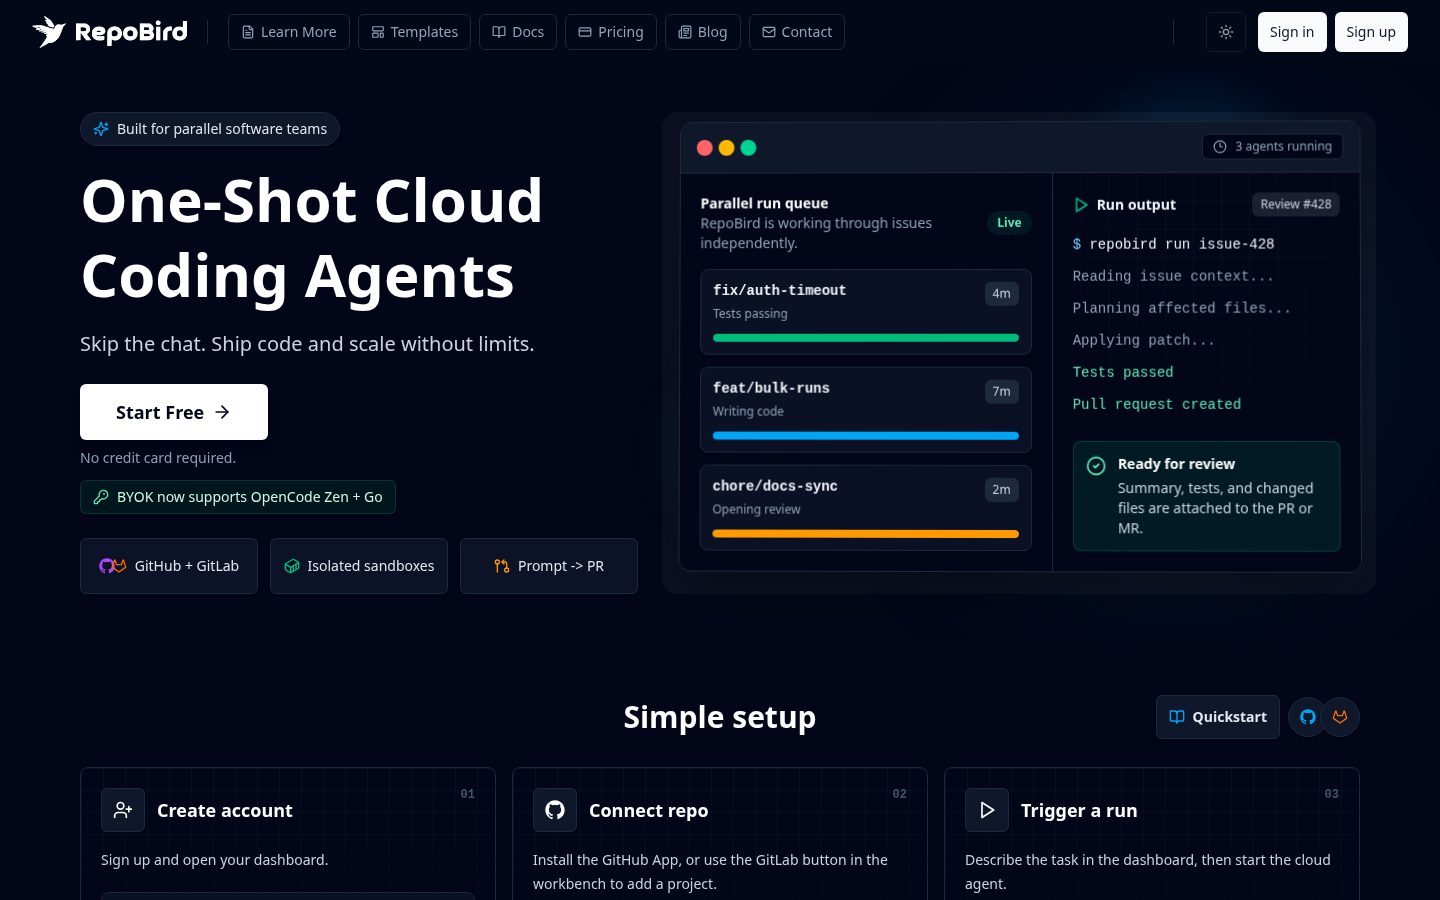Click the Quickstart button

pyautogui.click(x=1218, y=717)
